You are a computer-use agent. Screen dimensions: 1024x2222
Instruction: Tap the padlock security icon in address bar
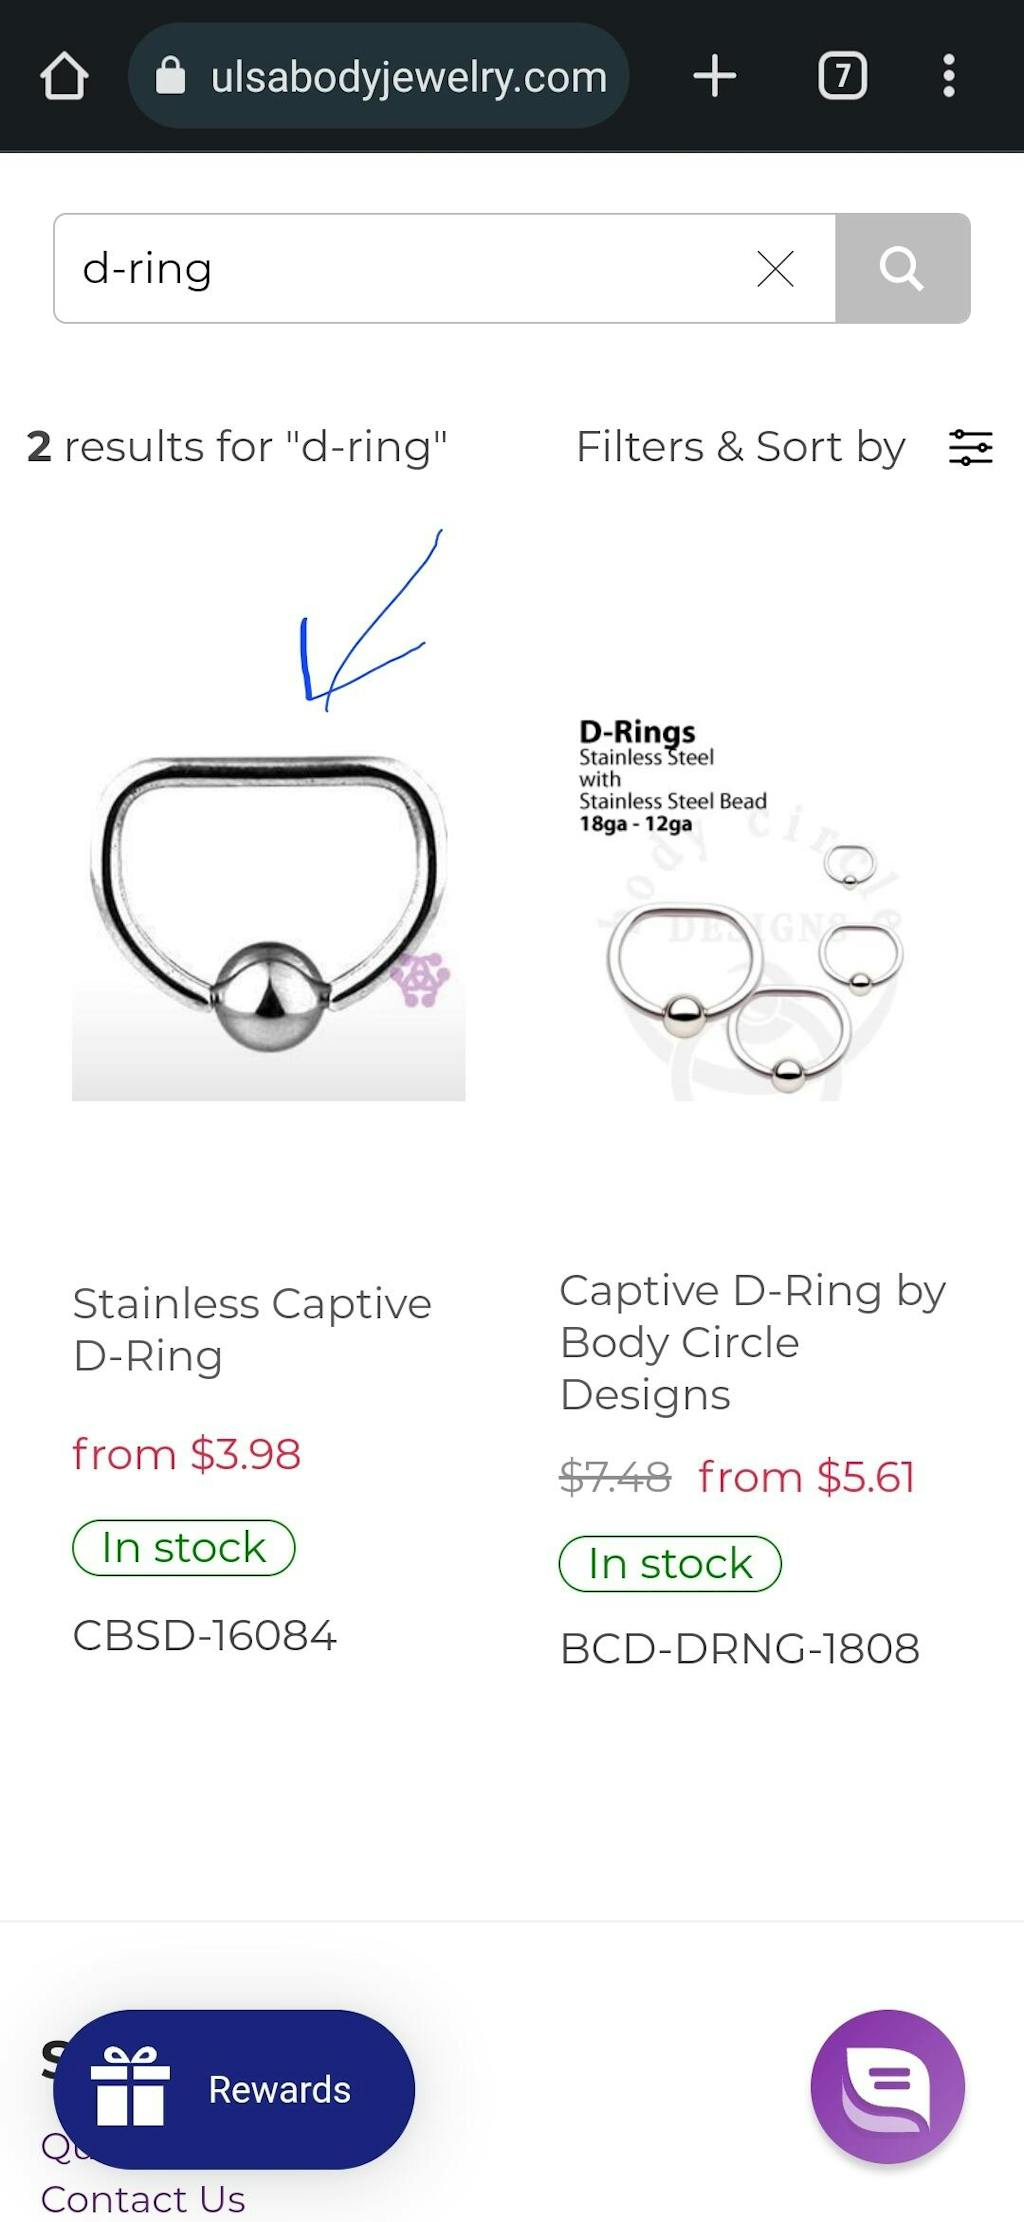click(x=170, y=75)
